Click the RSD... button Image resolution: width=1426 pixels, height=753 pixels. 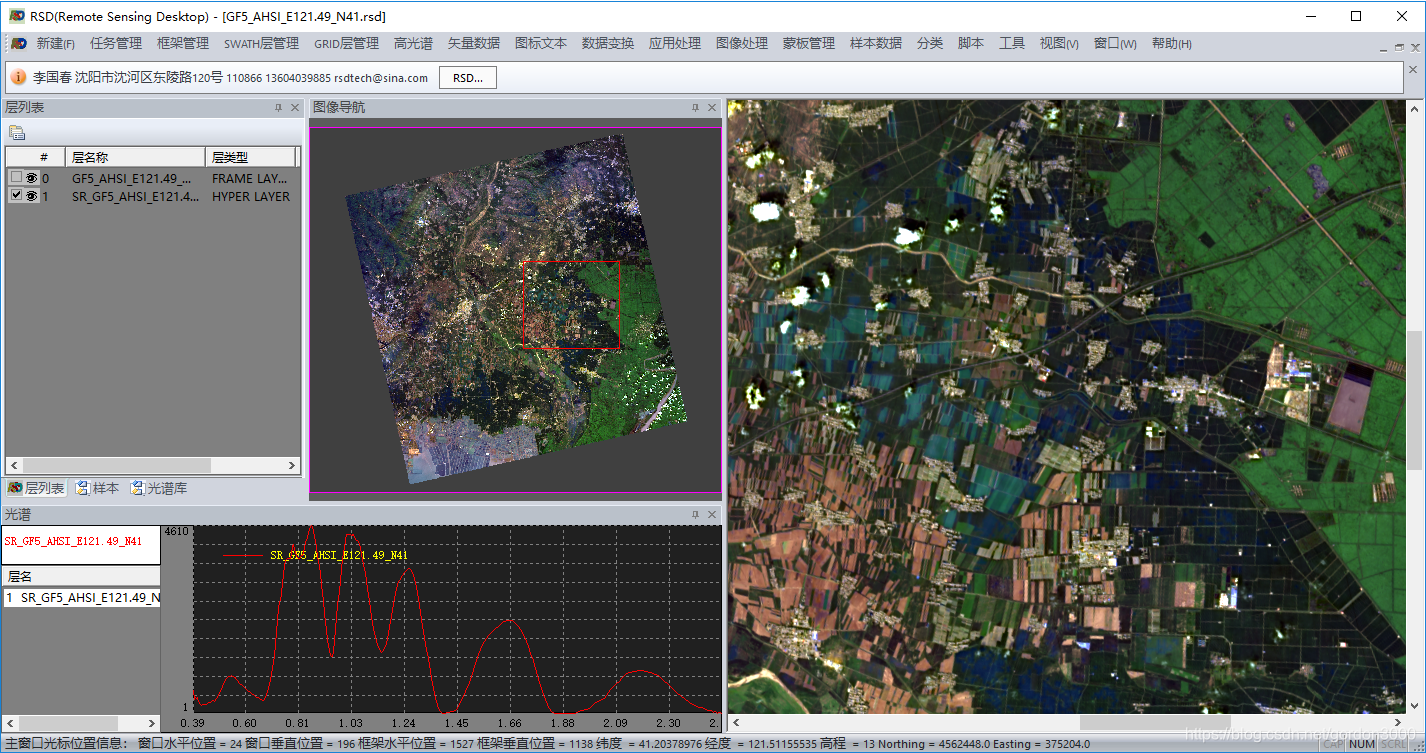(x=468, y=77)
